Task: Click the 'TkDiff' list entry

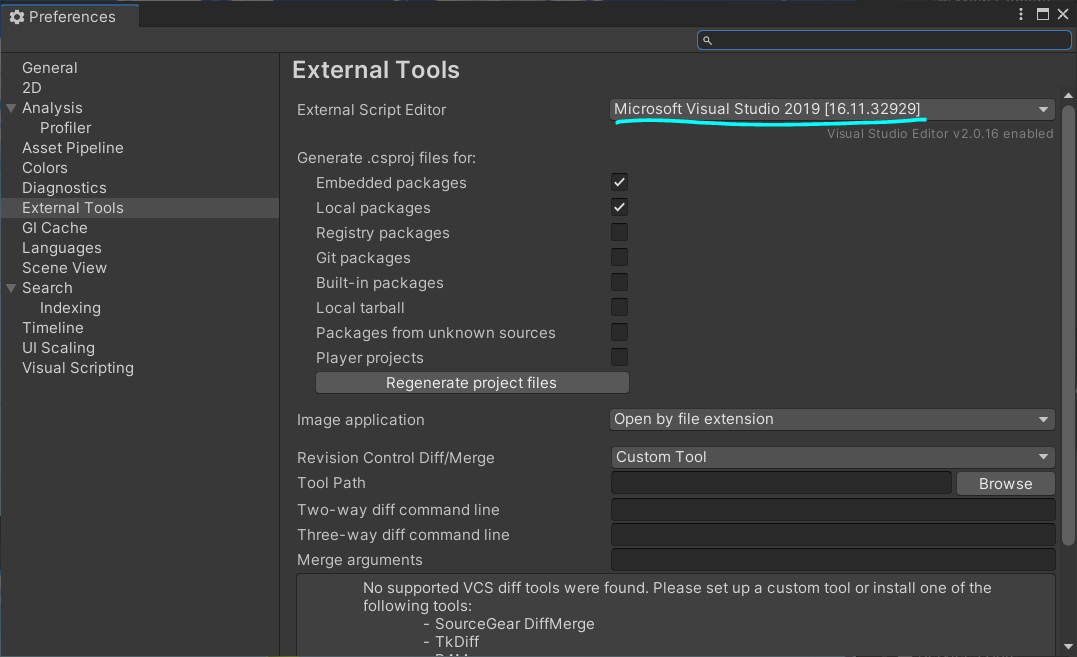Action: 457,642
